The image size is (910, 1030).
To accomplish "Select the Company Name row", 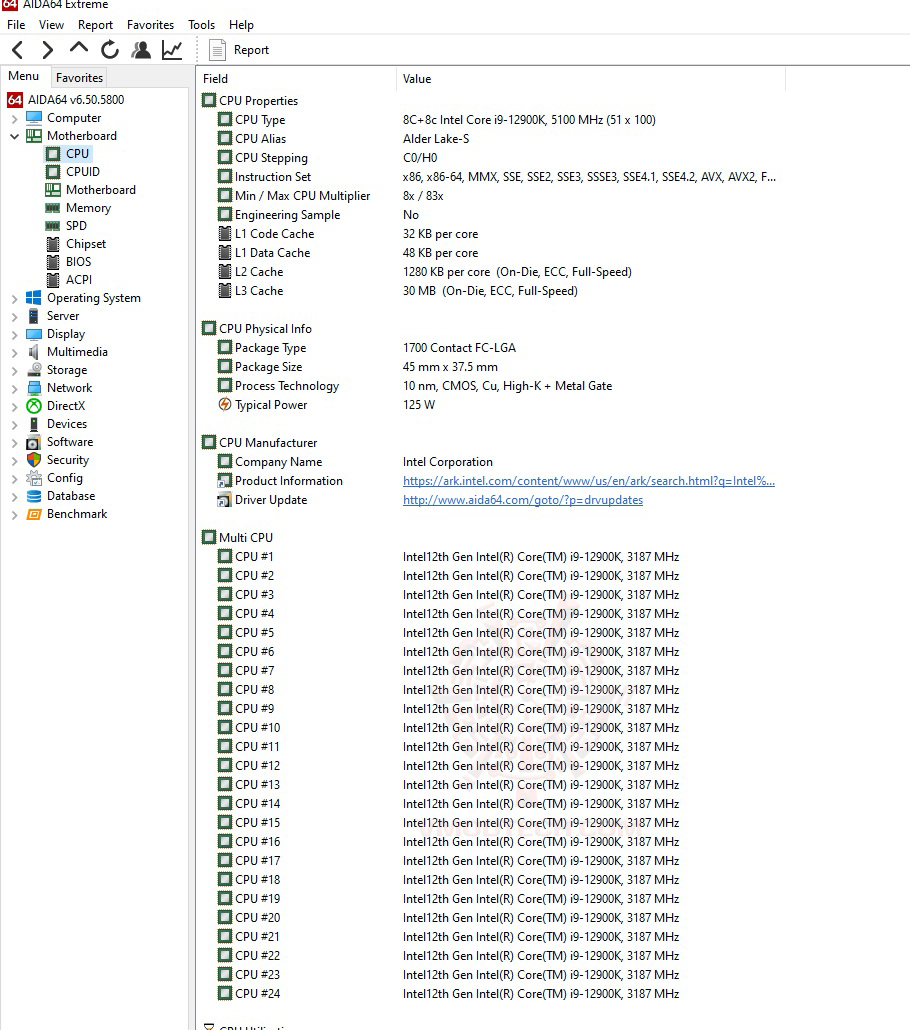I will (493, 462).
